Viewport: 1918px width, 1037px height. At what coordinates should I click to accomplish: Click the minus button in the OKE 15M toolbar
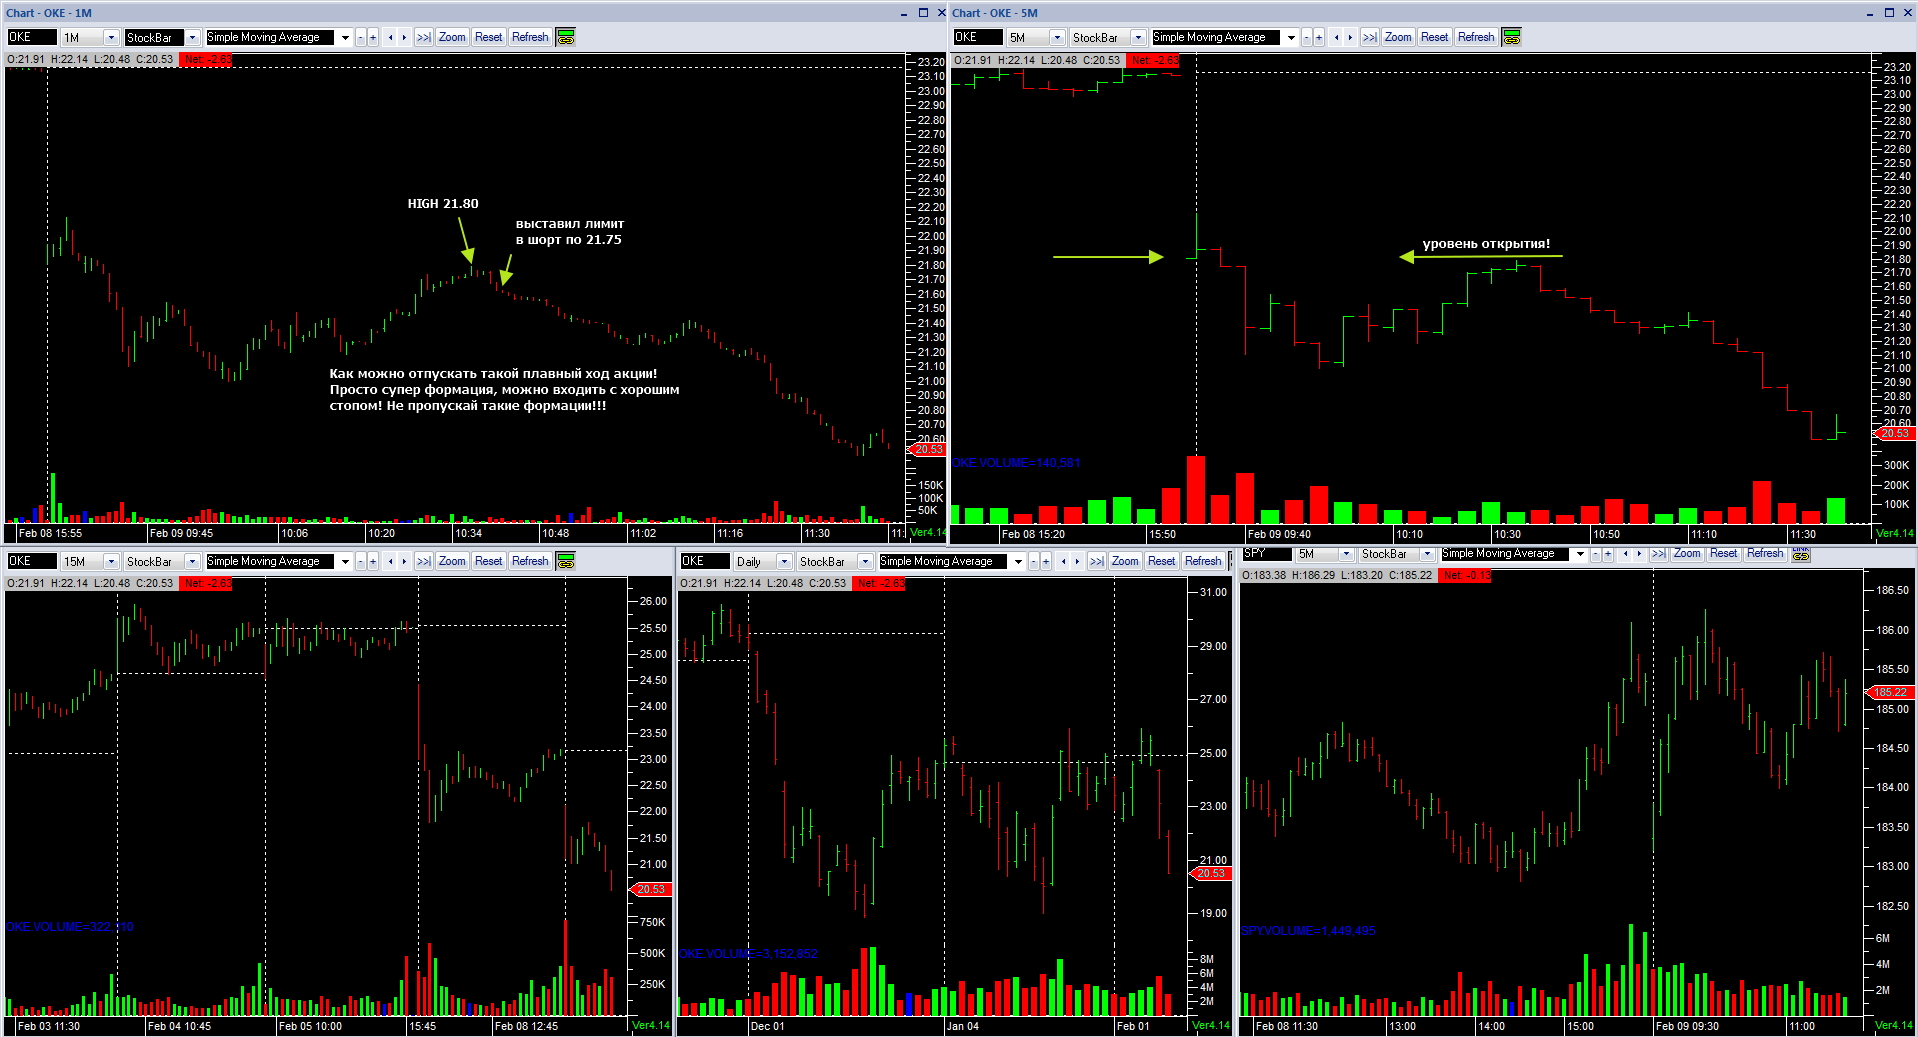tap(361, 561)
